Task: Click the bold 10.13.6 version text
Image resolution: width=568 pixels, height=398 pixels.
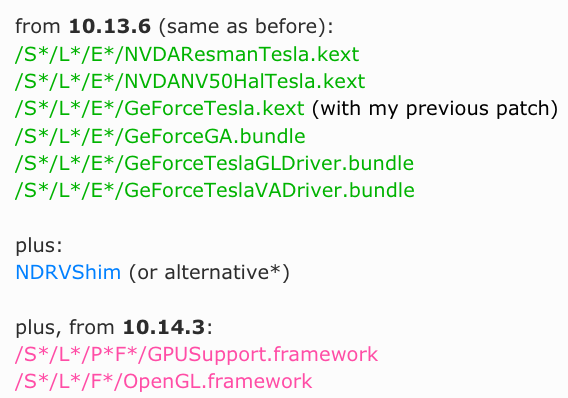Action: (x=110, y=27)
